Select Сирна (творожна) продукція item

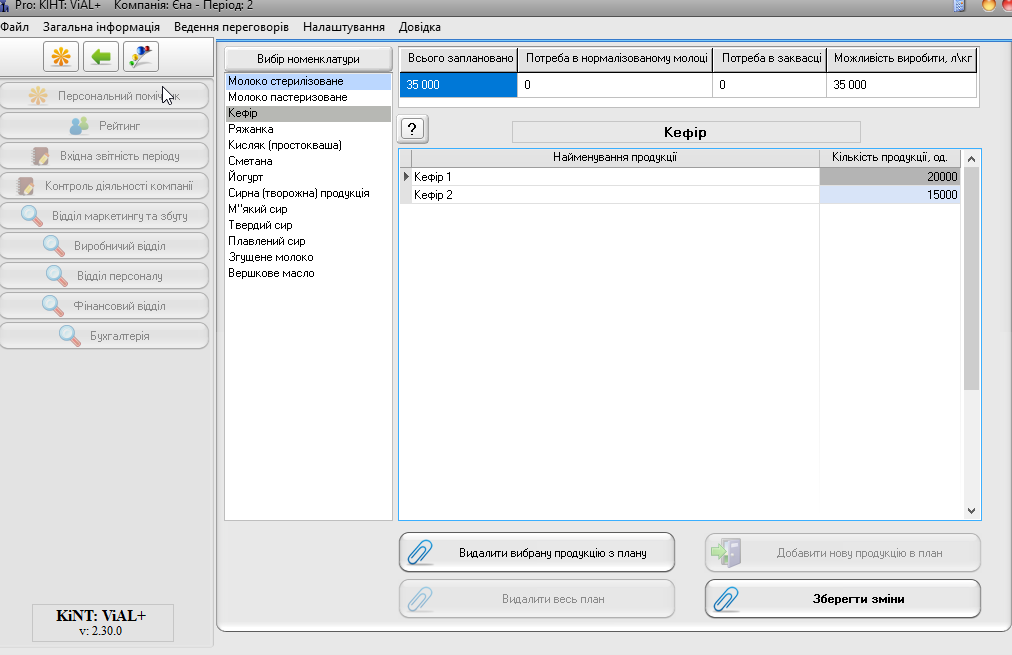pos(309,193)
